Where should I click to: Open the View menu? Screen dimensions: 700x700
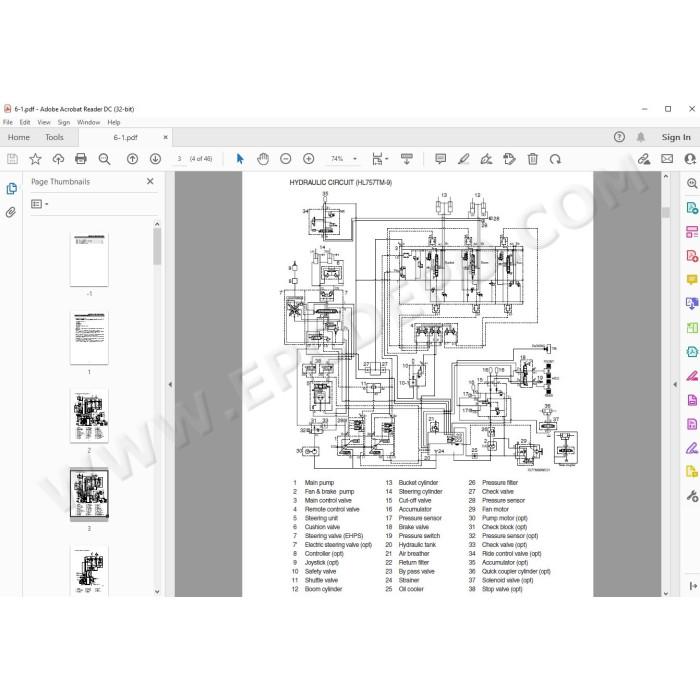tap(44, 122)
